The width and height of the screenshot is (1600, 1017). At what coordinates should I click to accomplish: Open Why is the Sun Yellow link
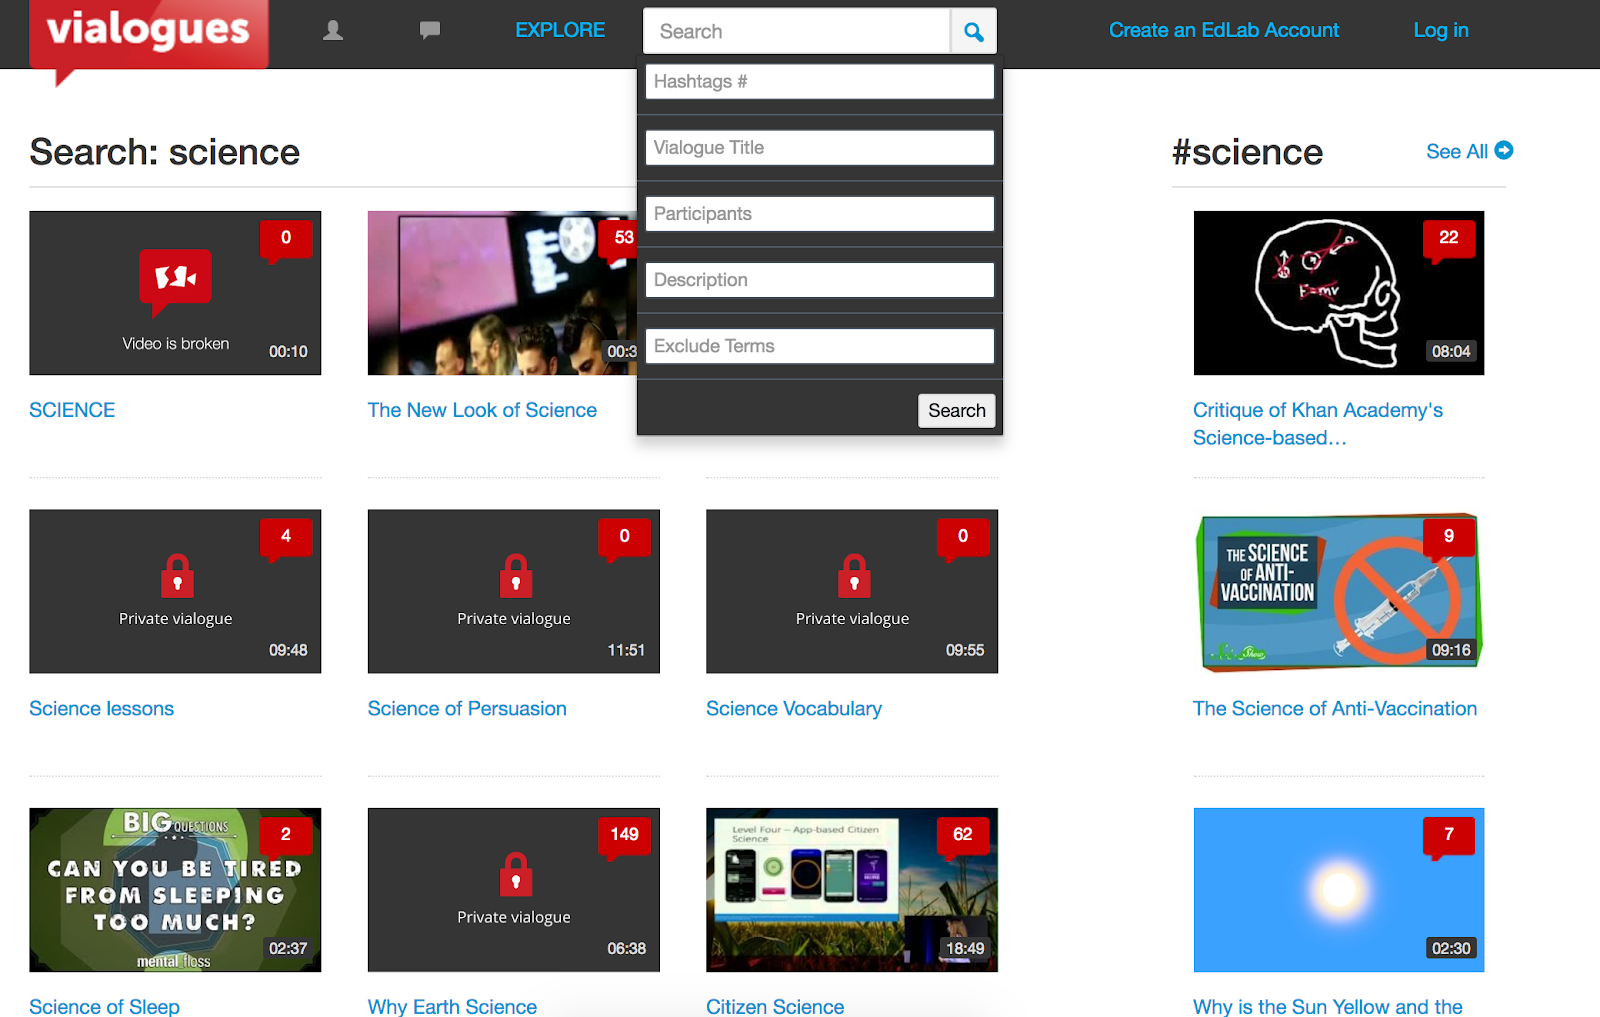pos(1328,1006)
